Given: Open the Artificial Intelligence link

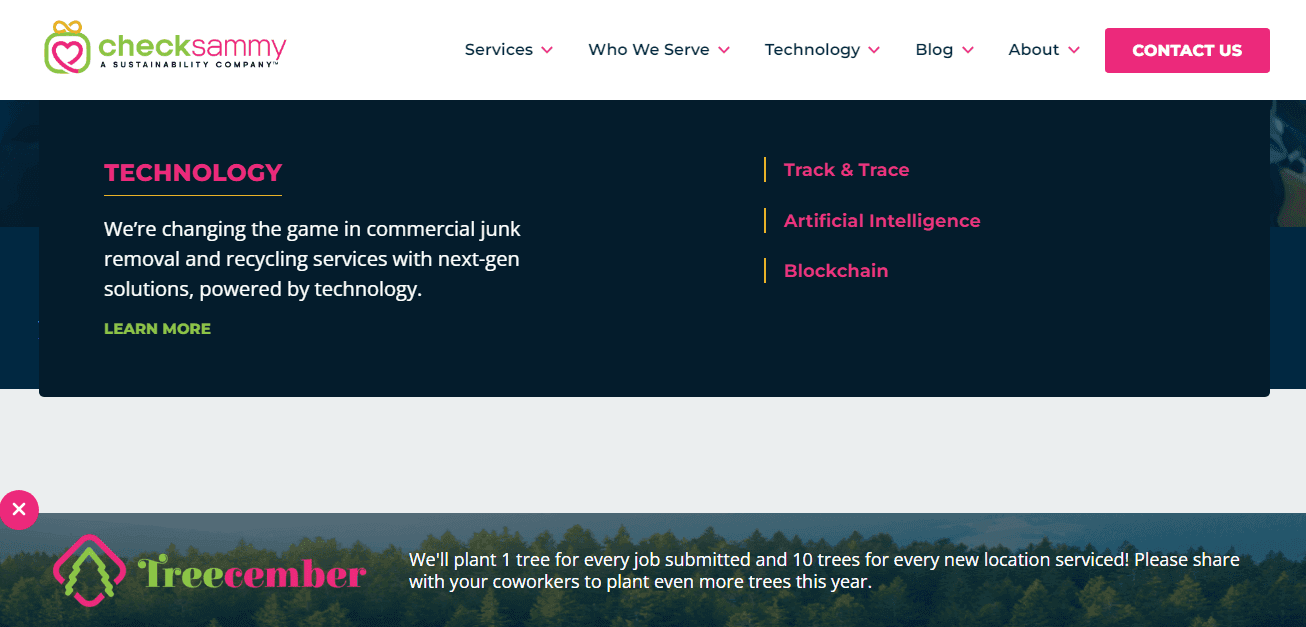Looking at the screenshot, I should click(882, 221).
